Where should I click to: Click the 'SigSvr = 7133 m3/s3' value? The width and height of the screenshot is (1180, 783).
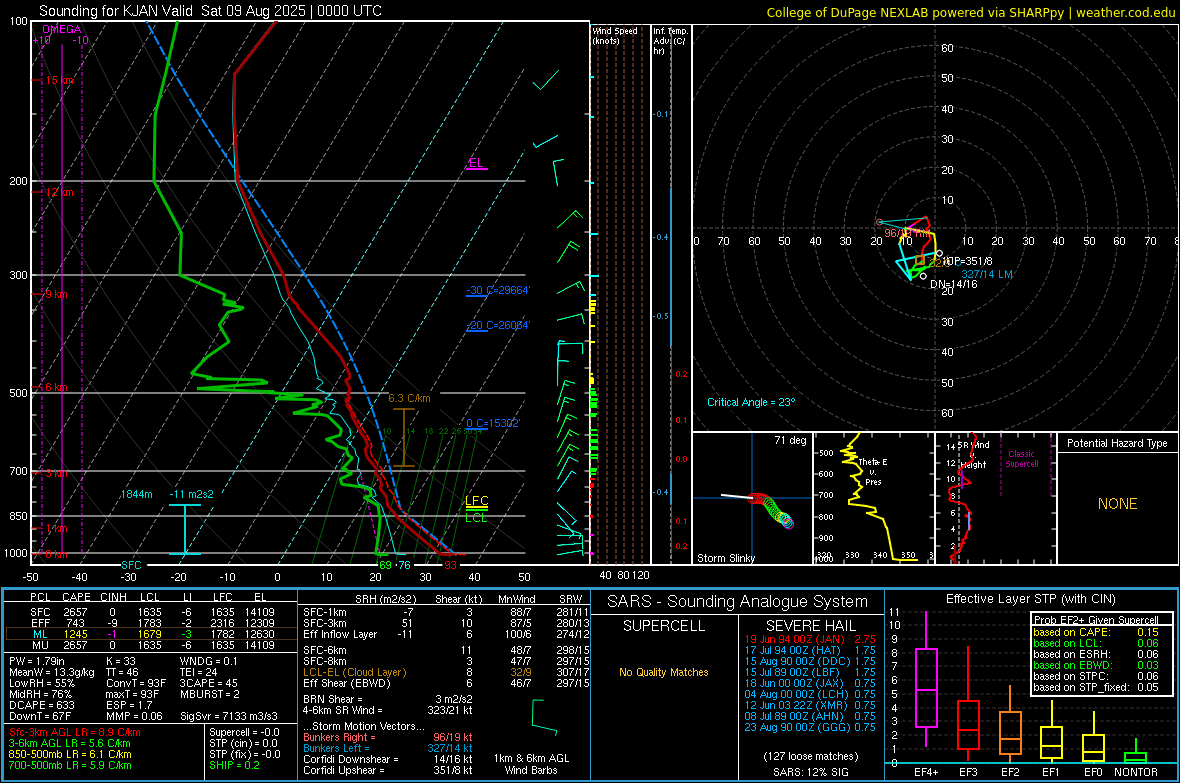(229, 716)
